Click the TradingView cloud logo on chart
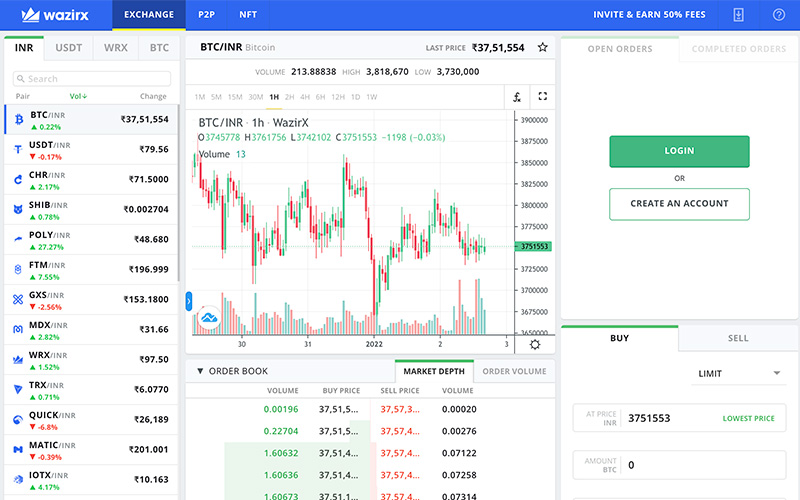Screen dimensions: 800x500 click(209, 318)
